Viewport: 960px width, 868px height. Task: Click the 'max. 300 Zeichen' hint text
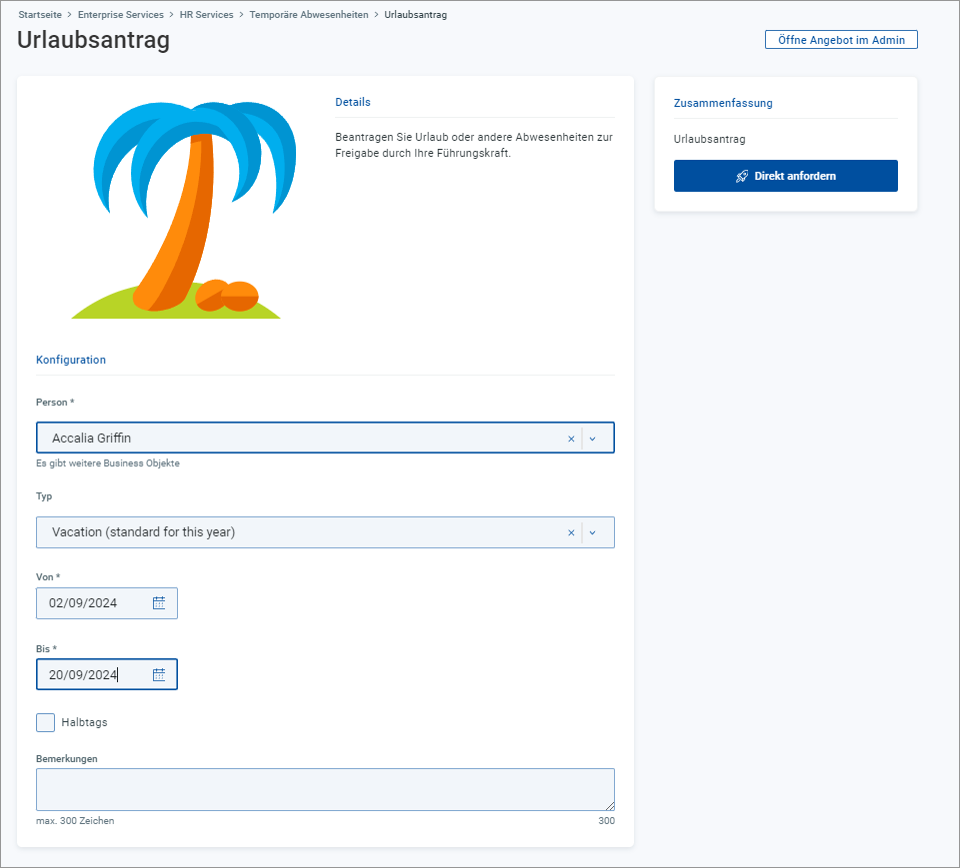coord(75,821)
